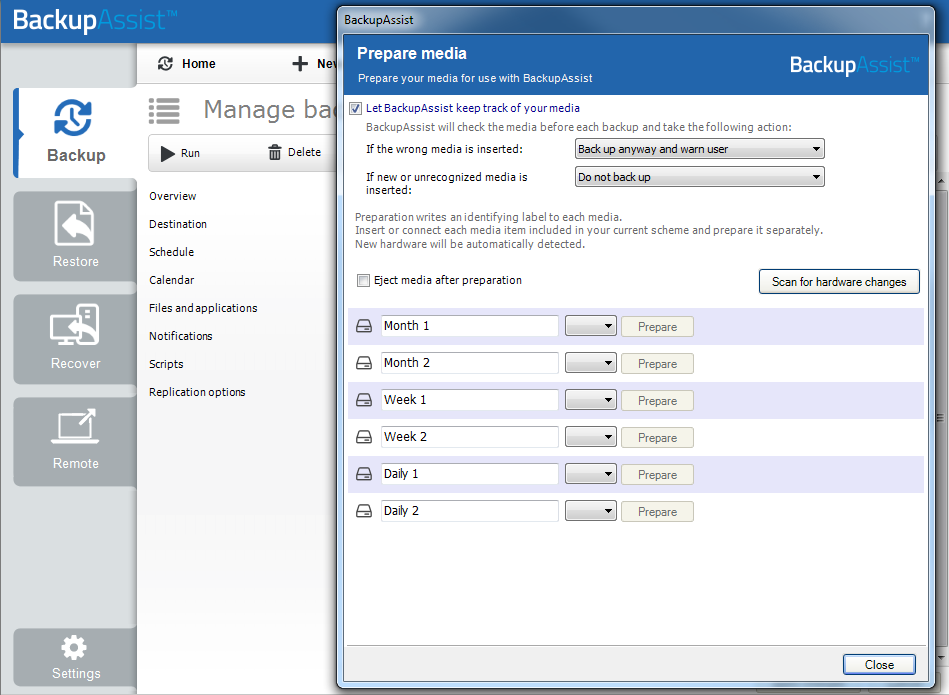Open Settings gear icon
This screenshot has height=695, width=949.
(x=75, y=647)
